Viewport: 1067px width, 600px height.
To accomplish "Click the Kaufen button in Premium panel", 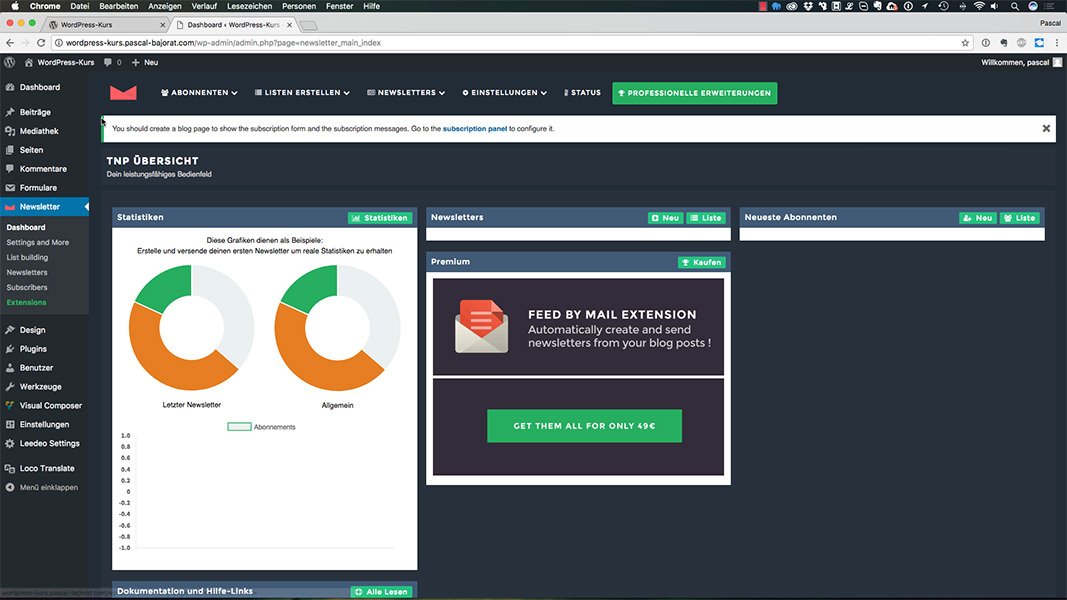I will tap(702, 262).
